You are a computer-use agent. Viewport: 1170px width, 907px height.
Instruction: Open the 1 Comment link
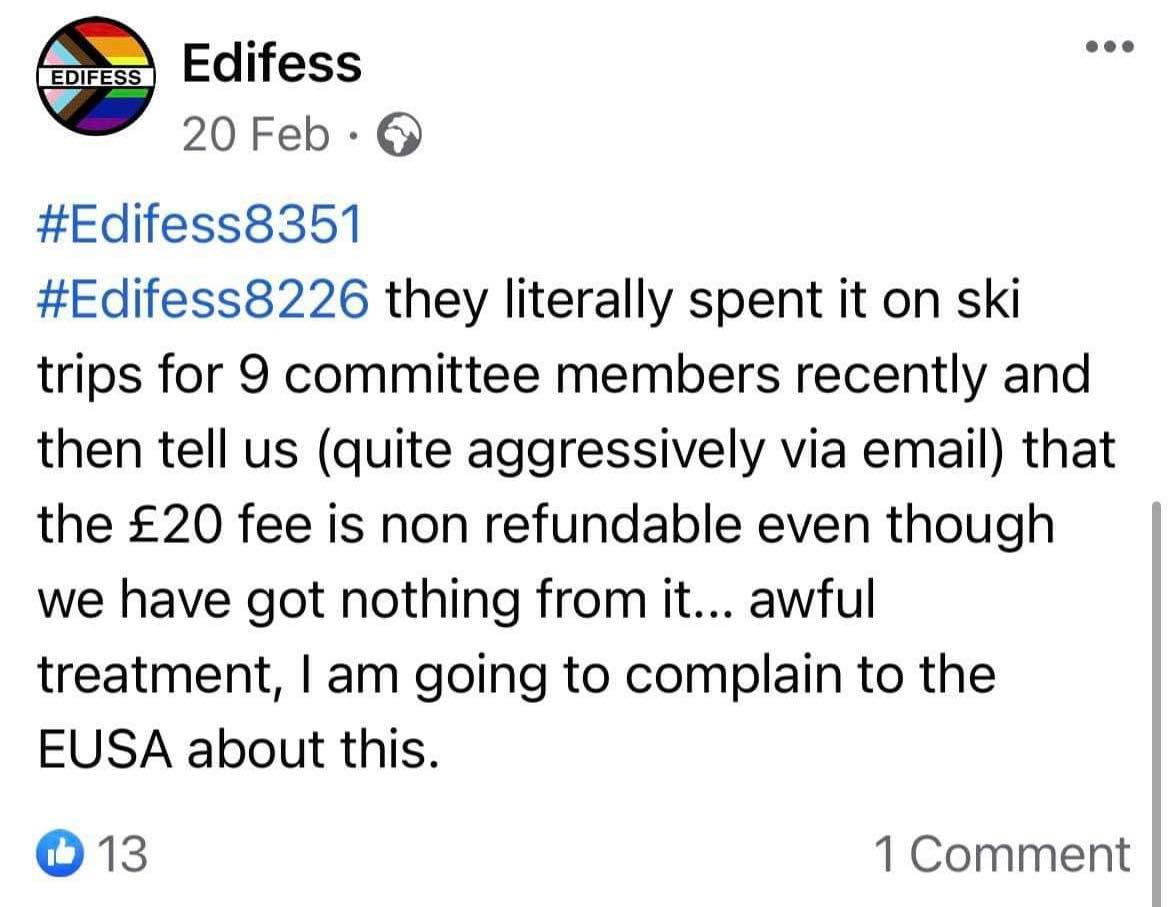tap(1002, 854)
